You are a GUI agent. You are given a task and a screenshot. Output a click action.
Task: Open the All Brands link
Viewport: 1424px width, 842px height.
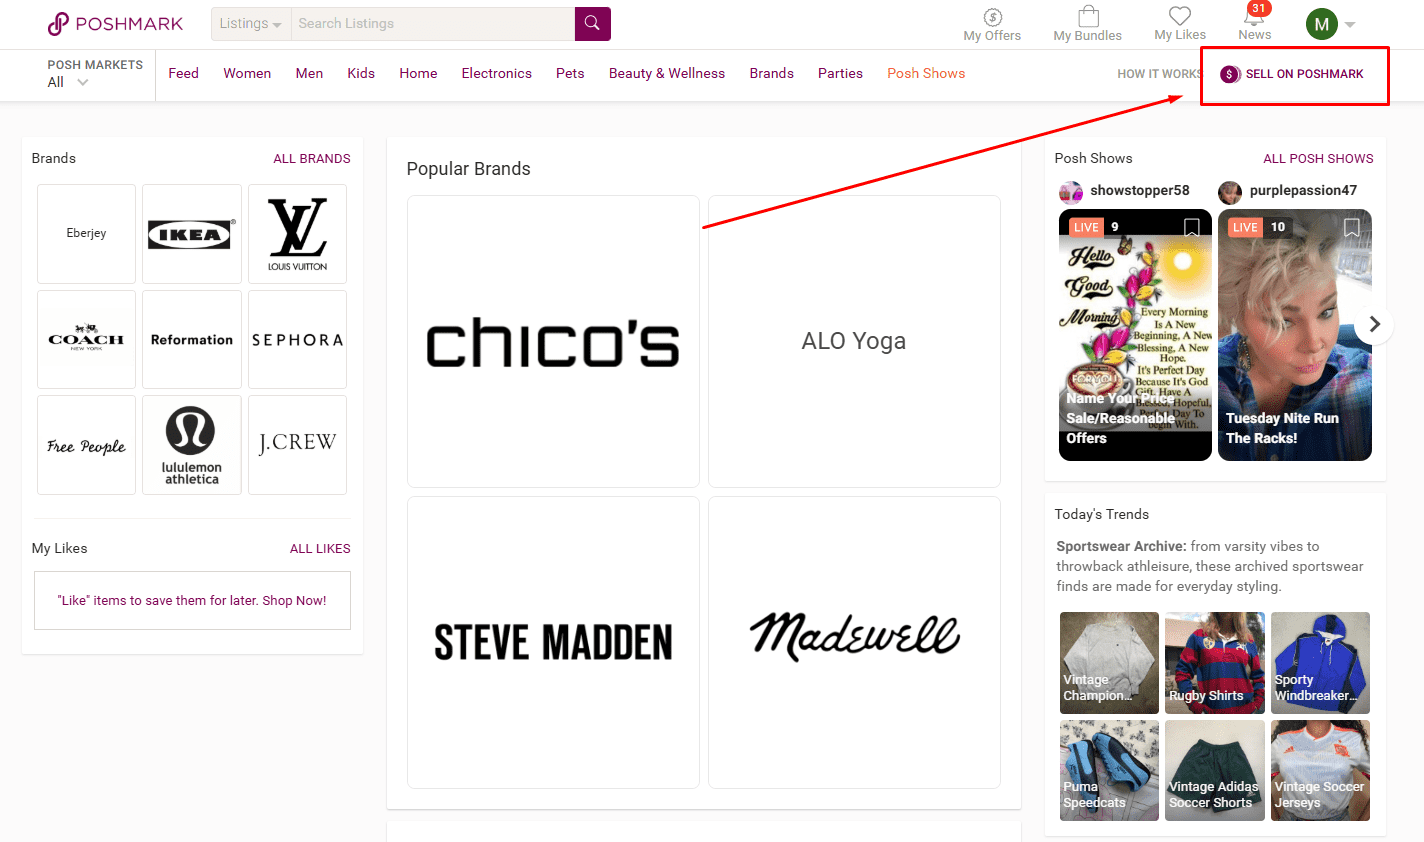click(x=311, y=158)
